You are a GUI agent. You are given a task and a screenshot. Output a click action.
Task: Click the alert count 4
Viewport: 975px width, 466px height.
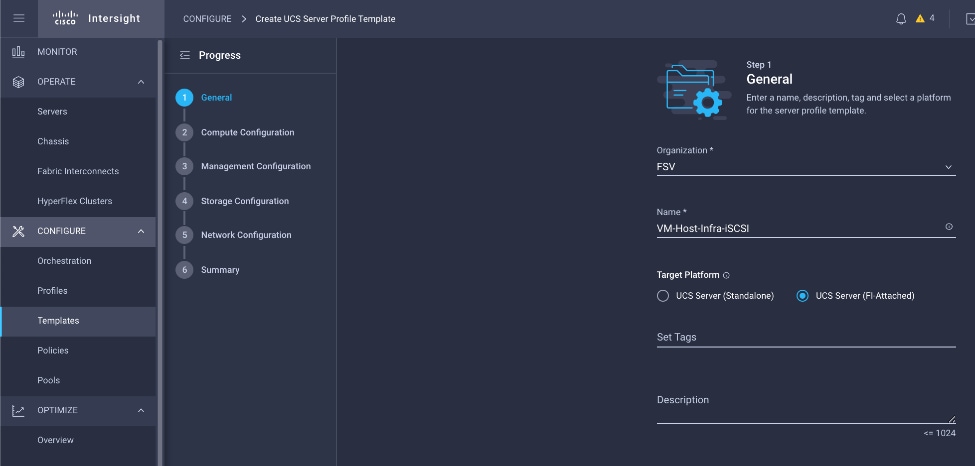coord(931,18)
